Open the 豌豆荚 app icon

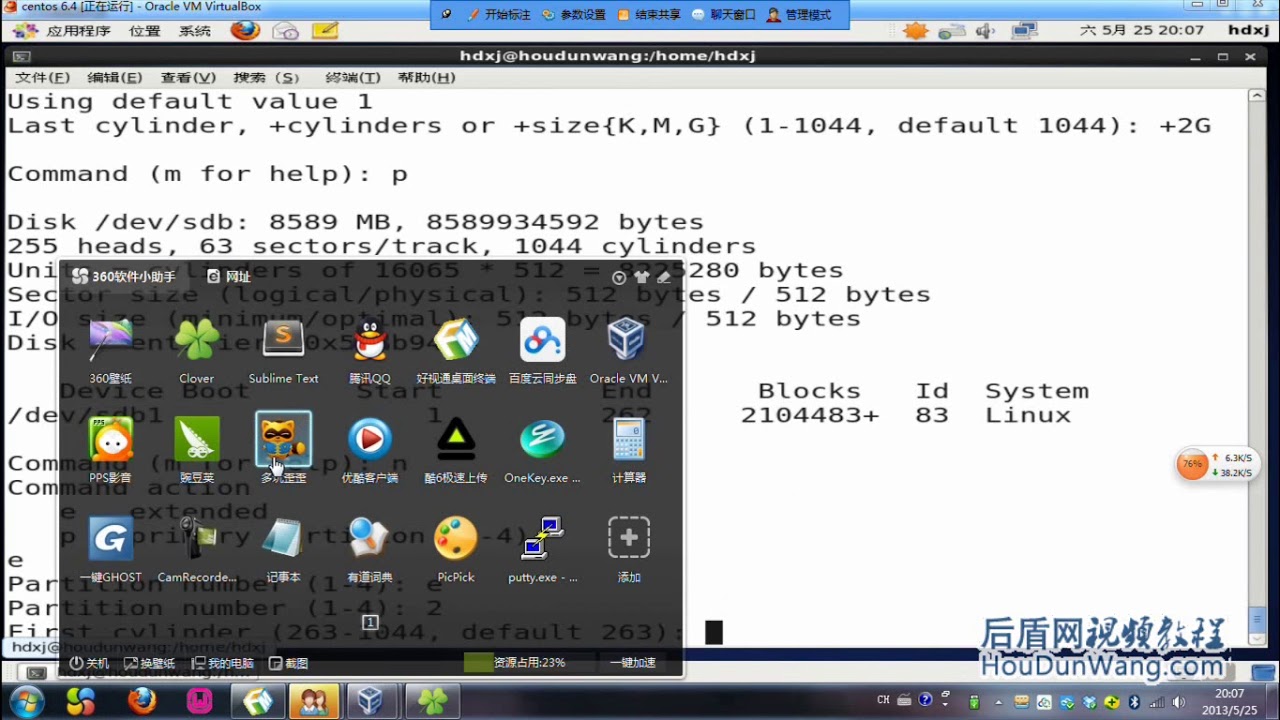(x=197, y=440)
